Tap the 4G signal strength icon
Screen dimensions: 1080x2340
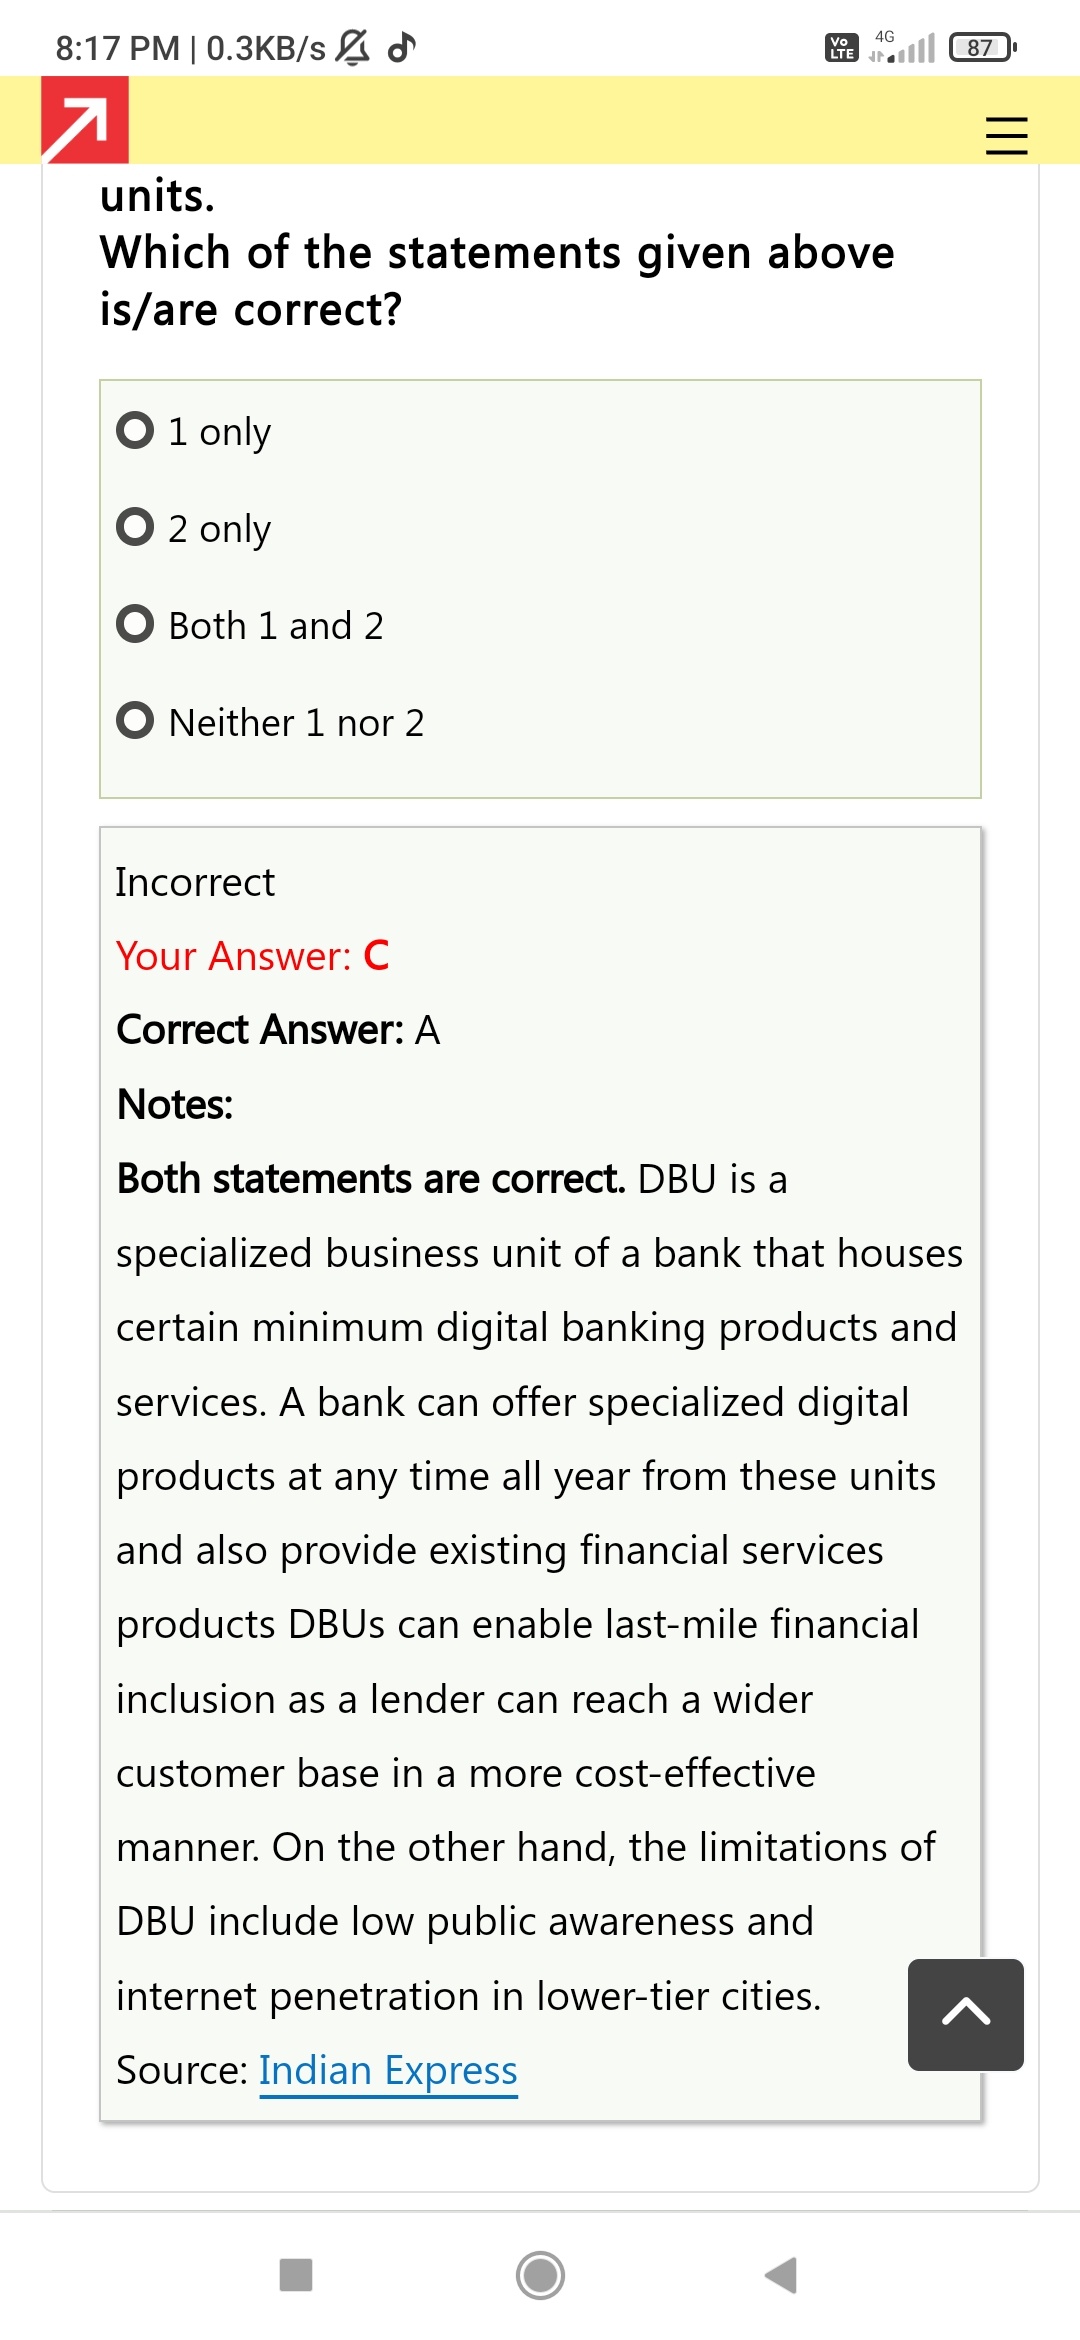902,47
